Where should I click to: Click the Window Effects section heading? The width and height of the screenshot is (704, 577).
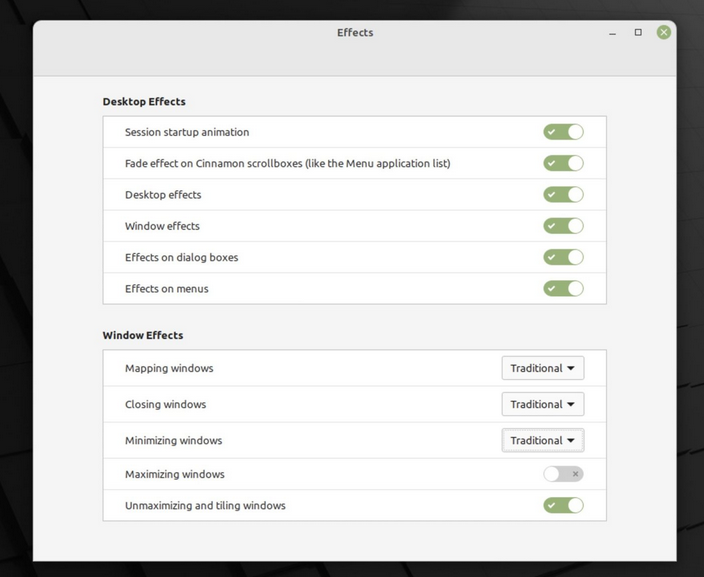143,335
